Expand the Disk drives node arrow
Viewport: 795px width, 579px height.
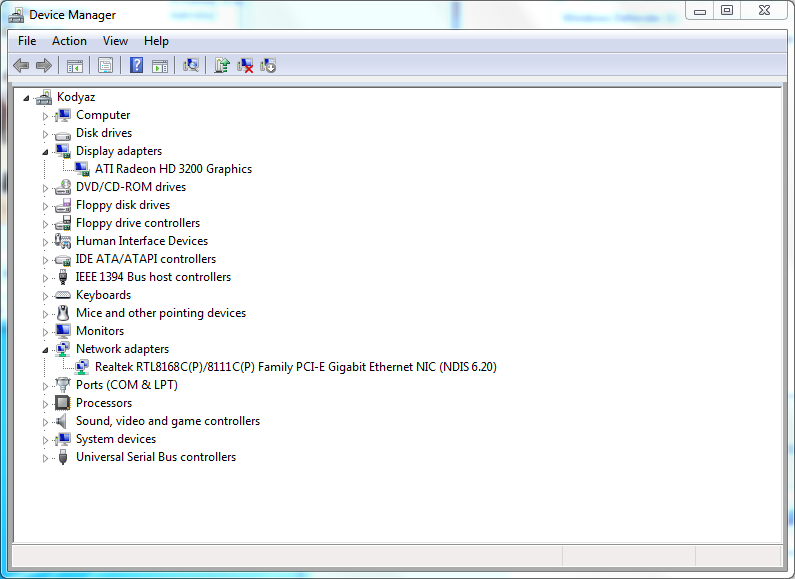pyautogui.click(x=45, y=134)
